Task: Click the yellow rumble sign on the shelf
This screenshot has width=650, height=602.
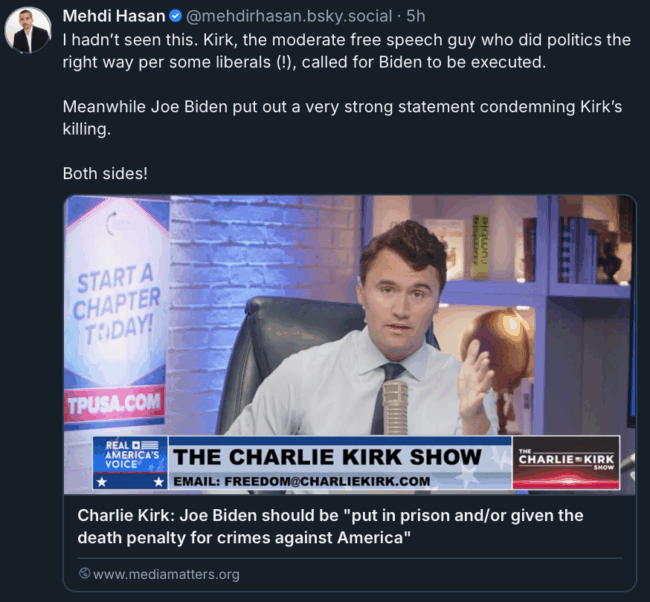Action: pyautogui.click(x=480, y=247)
